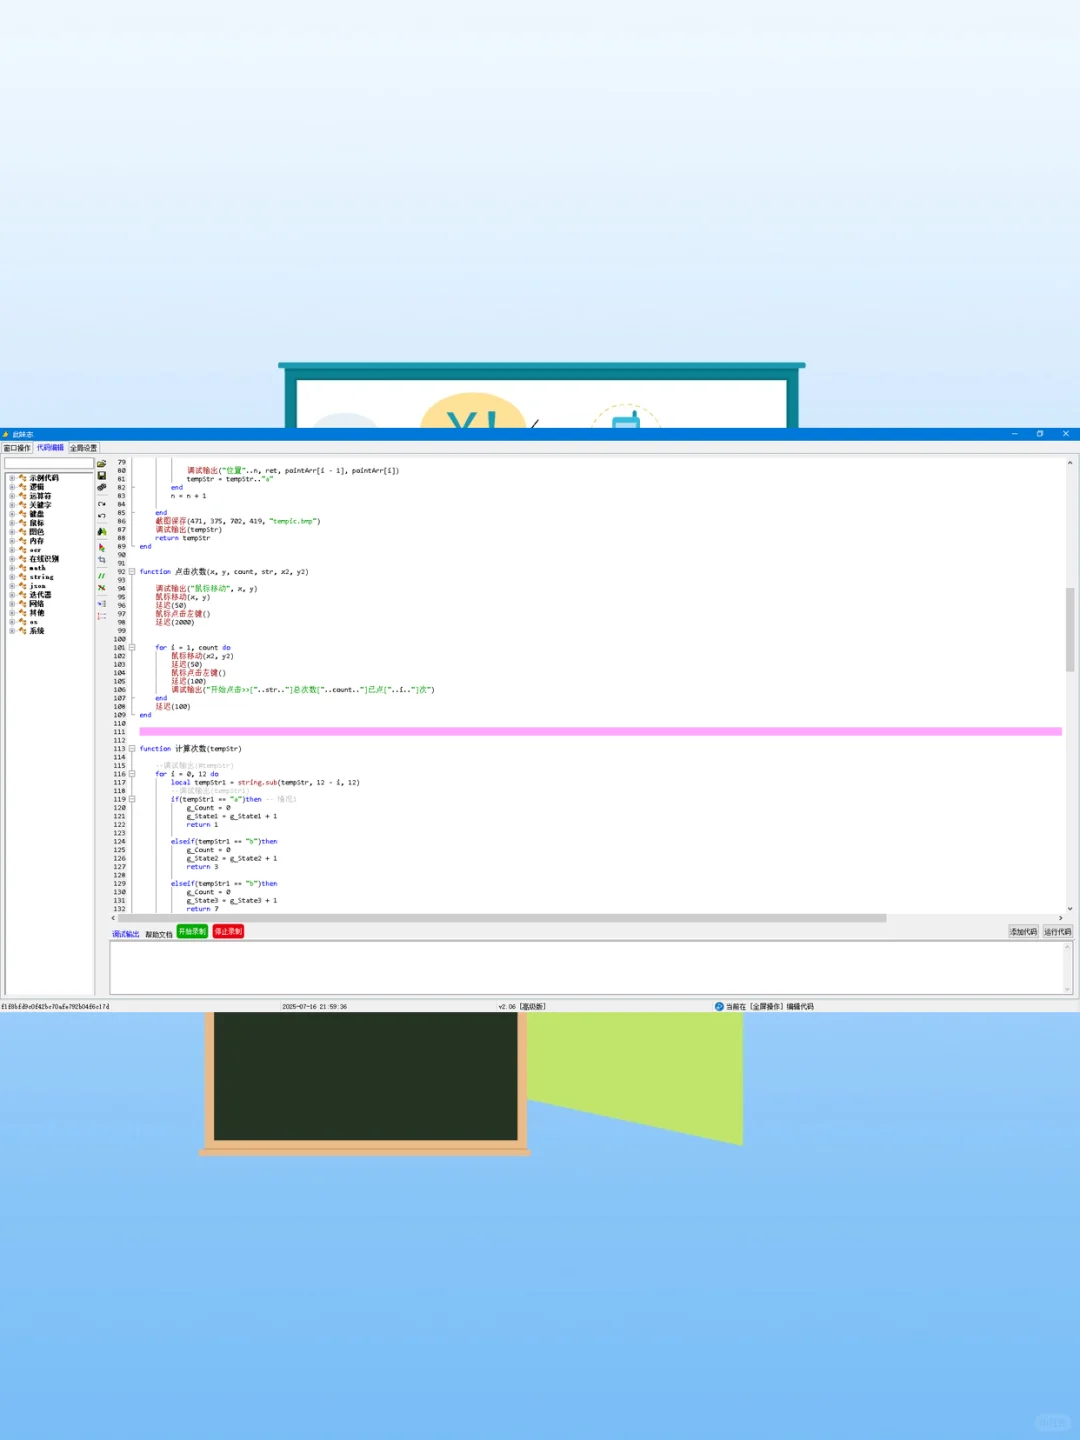The height and width of the screenshot is (1440, 1080).
Task: Click the red outdent lines icon
Action: click(x=102, y=616)
